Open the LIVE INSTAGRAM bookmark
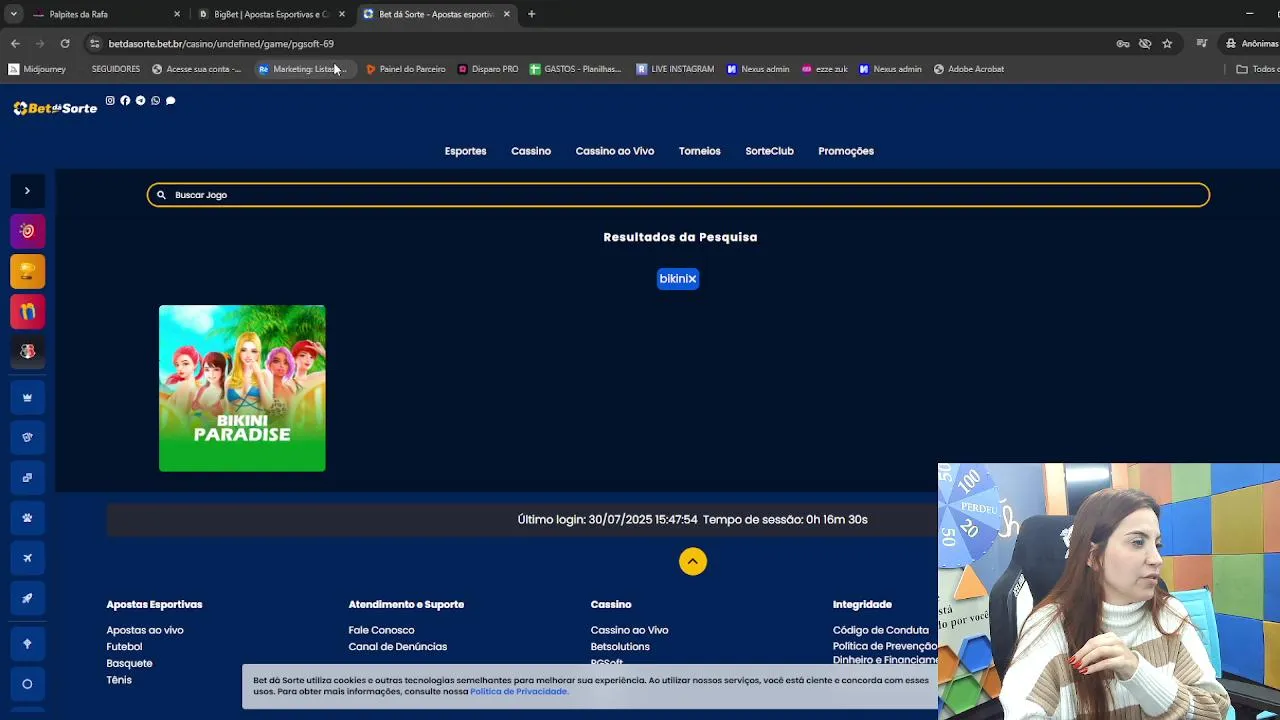This screenshot has height=720, width=1280. pos(675,69)
